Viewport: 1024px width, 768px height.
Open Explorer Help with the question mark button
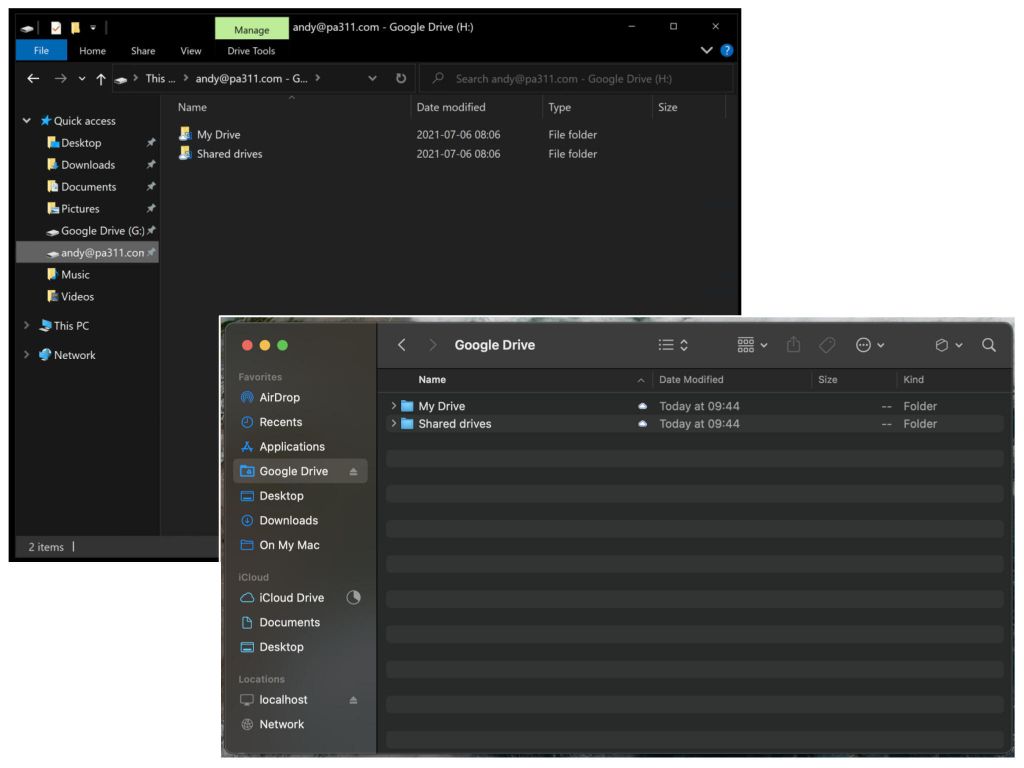[x=725, y=50]
